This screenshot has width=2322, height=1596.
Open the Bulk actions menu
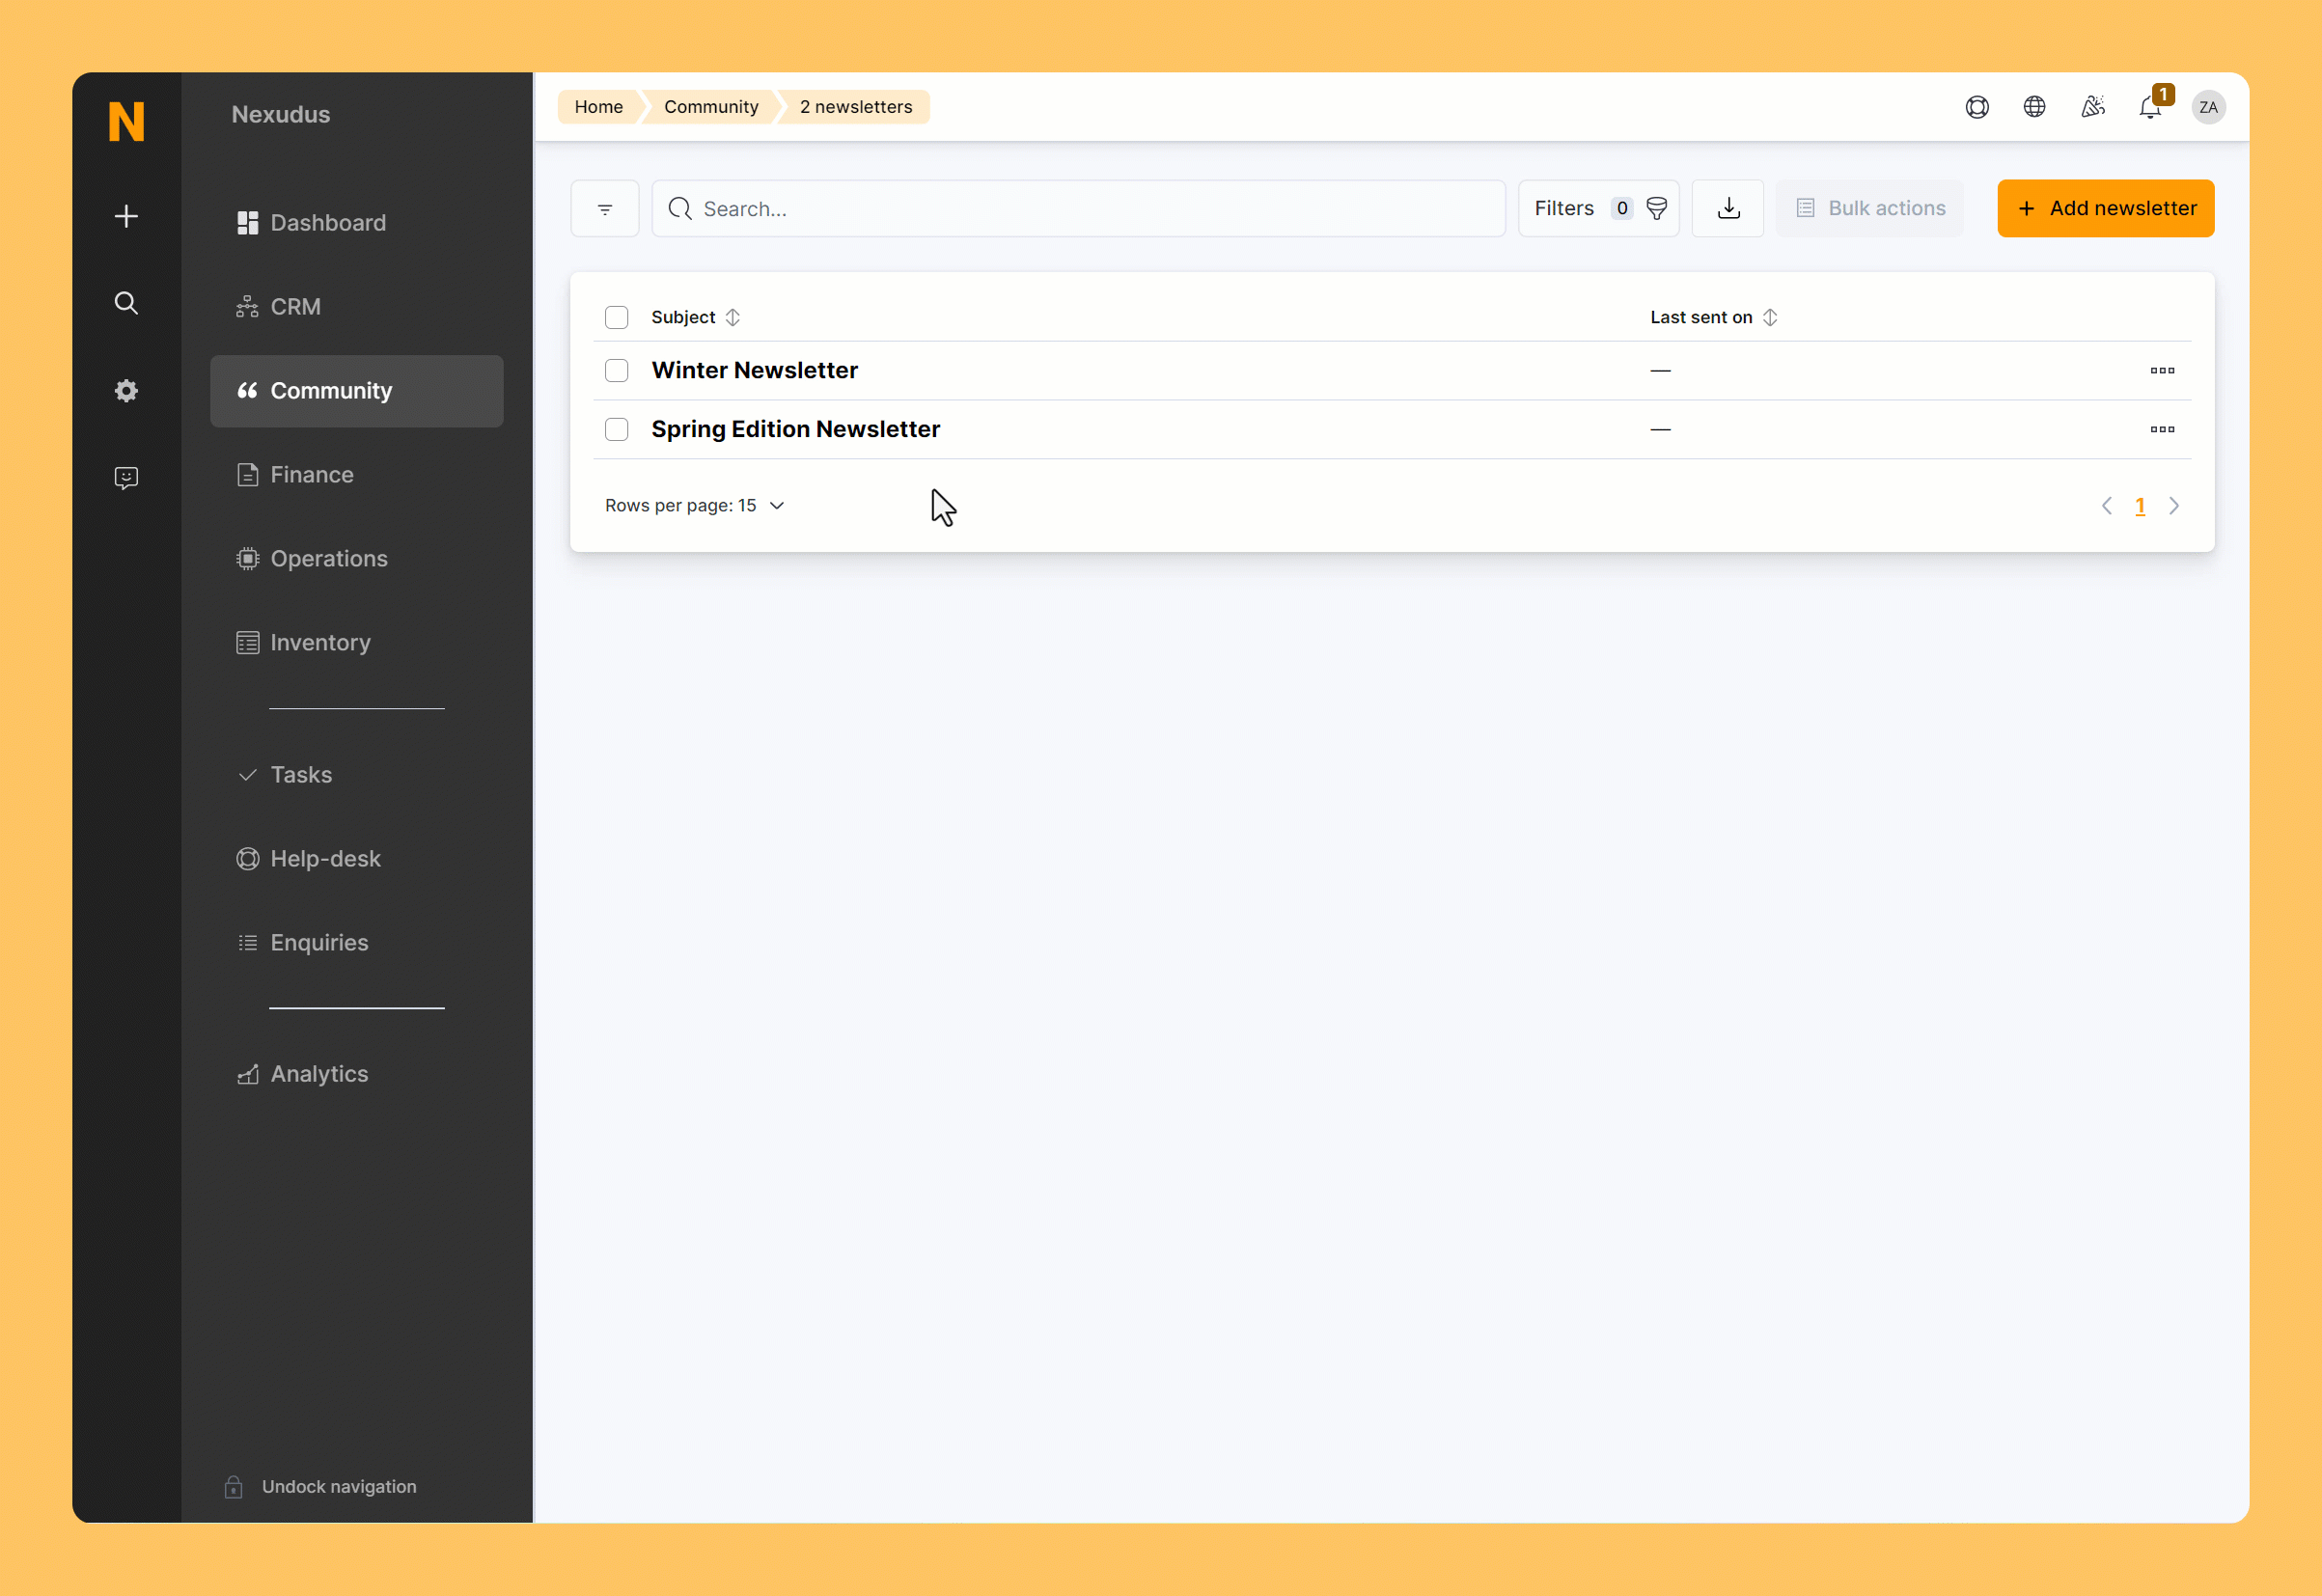click(1870, 208)
